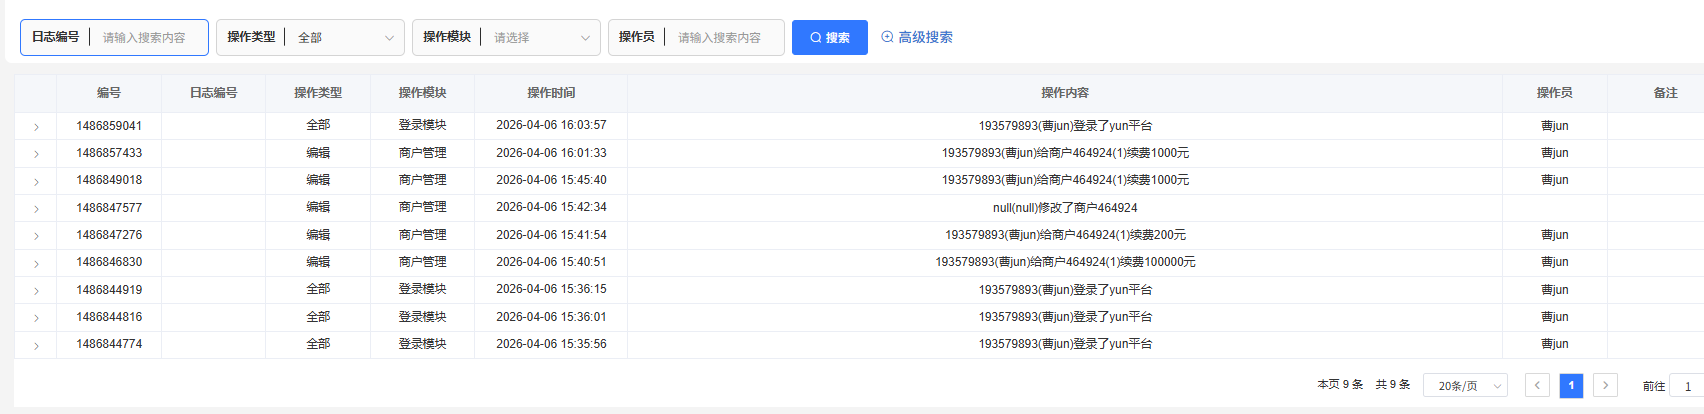The width and height of the screenshot is (1704, 414).
Task: Click the 操作时间 column header
Action: coord(551,93)
